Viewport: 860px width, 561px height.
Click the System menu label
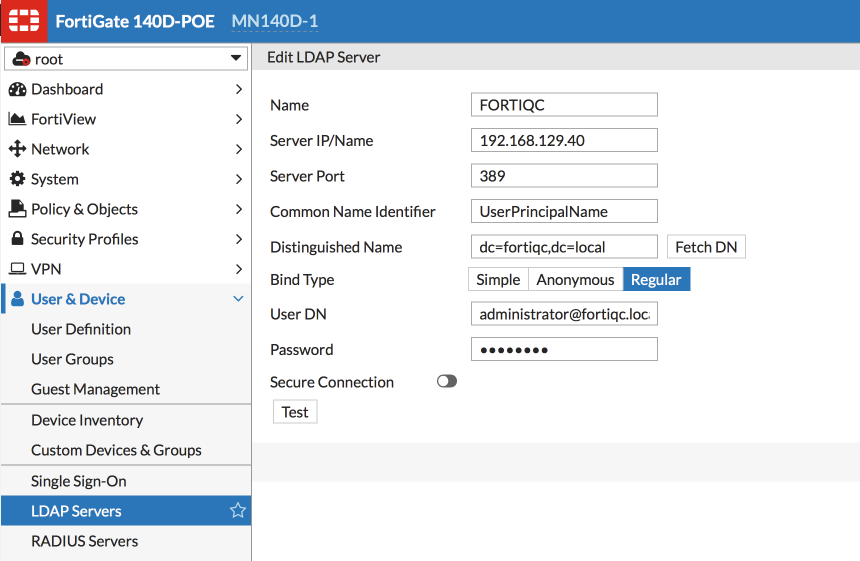(x=55, y=179)
